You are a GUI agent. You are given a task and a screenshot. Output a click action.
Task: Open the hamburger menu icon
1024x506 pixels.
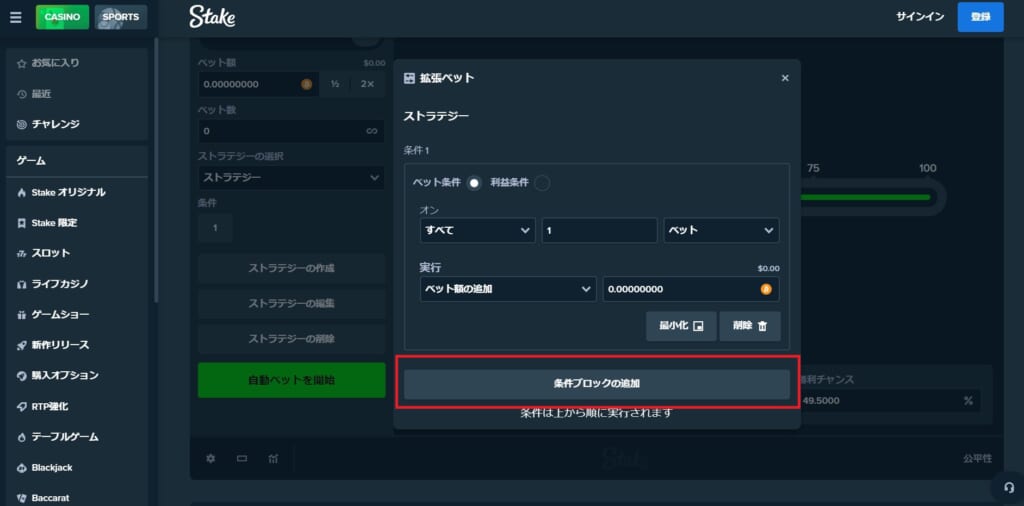pyautogui.click(x=16, y=17)
